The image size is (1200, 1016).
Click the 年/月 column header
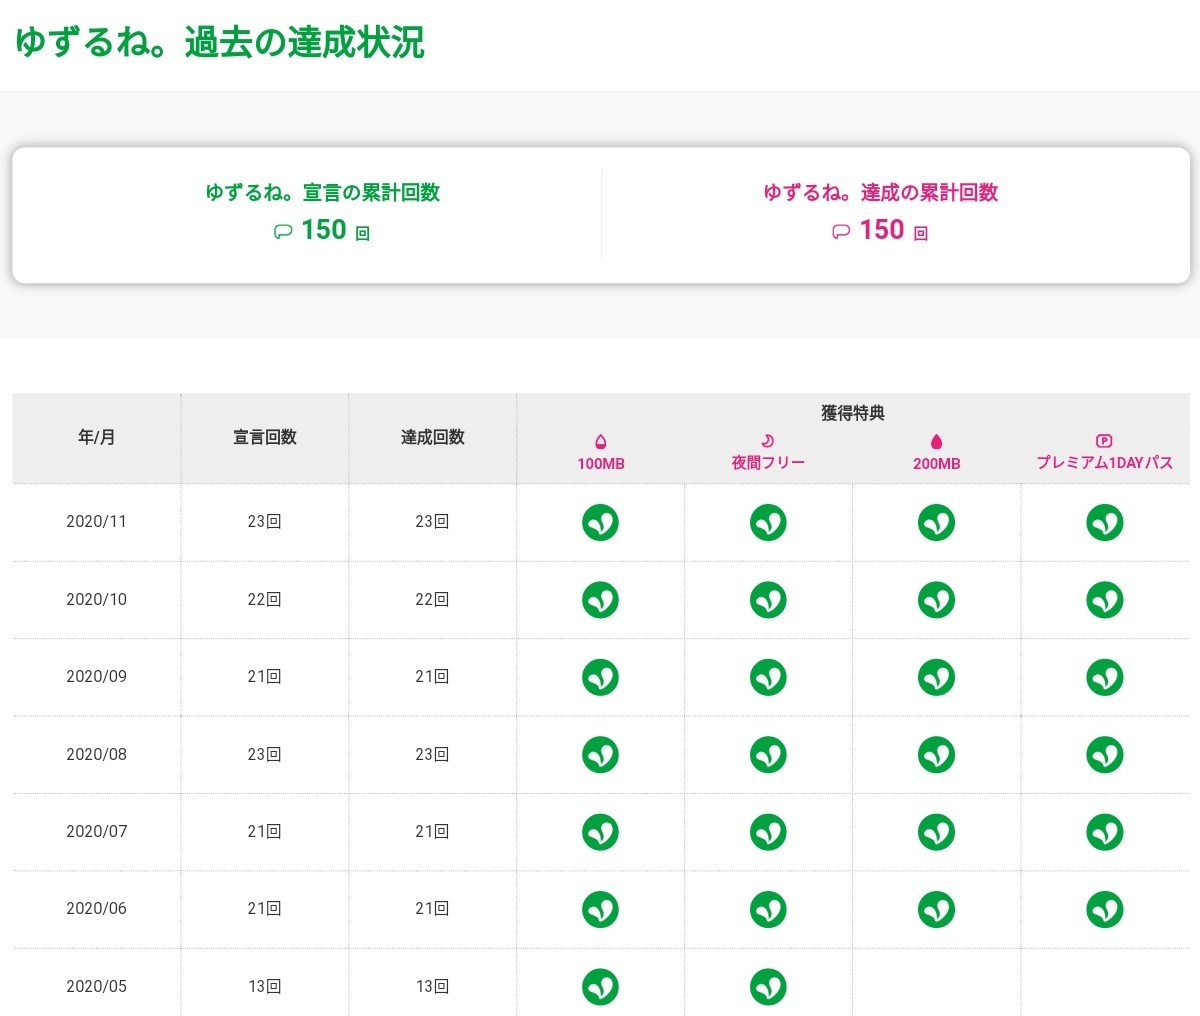[97, 437]
